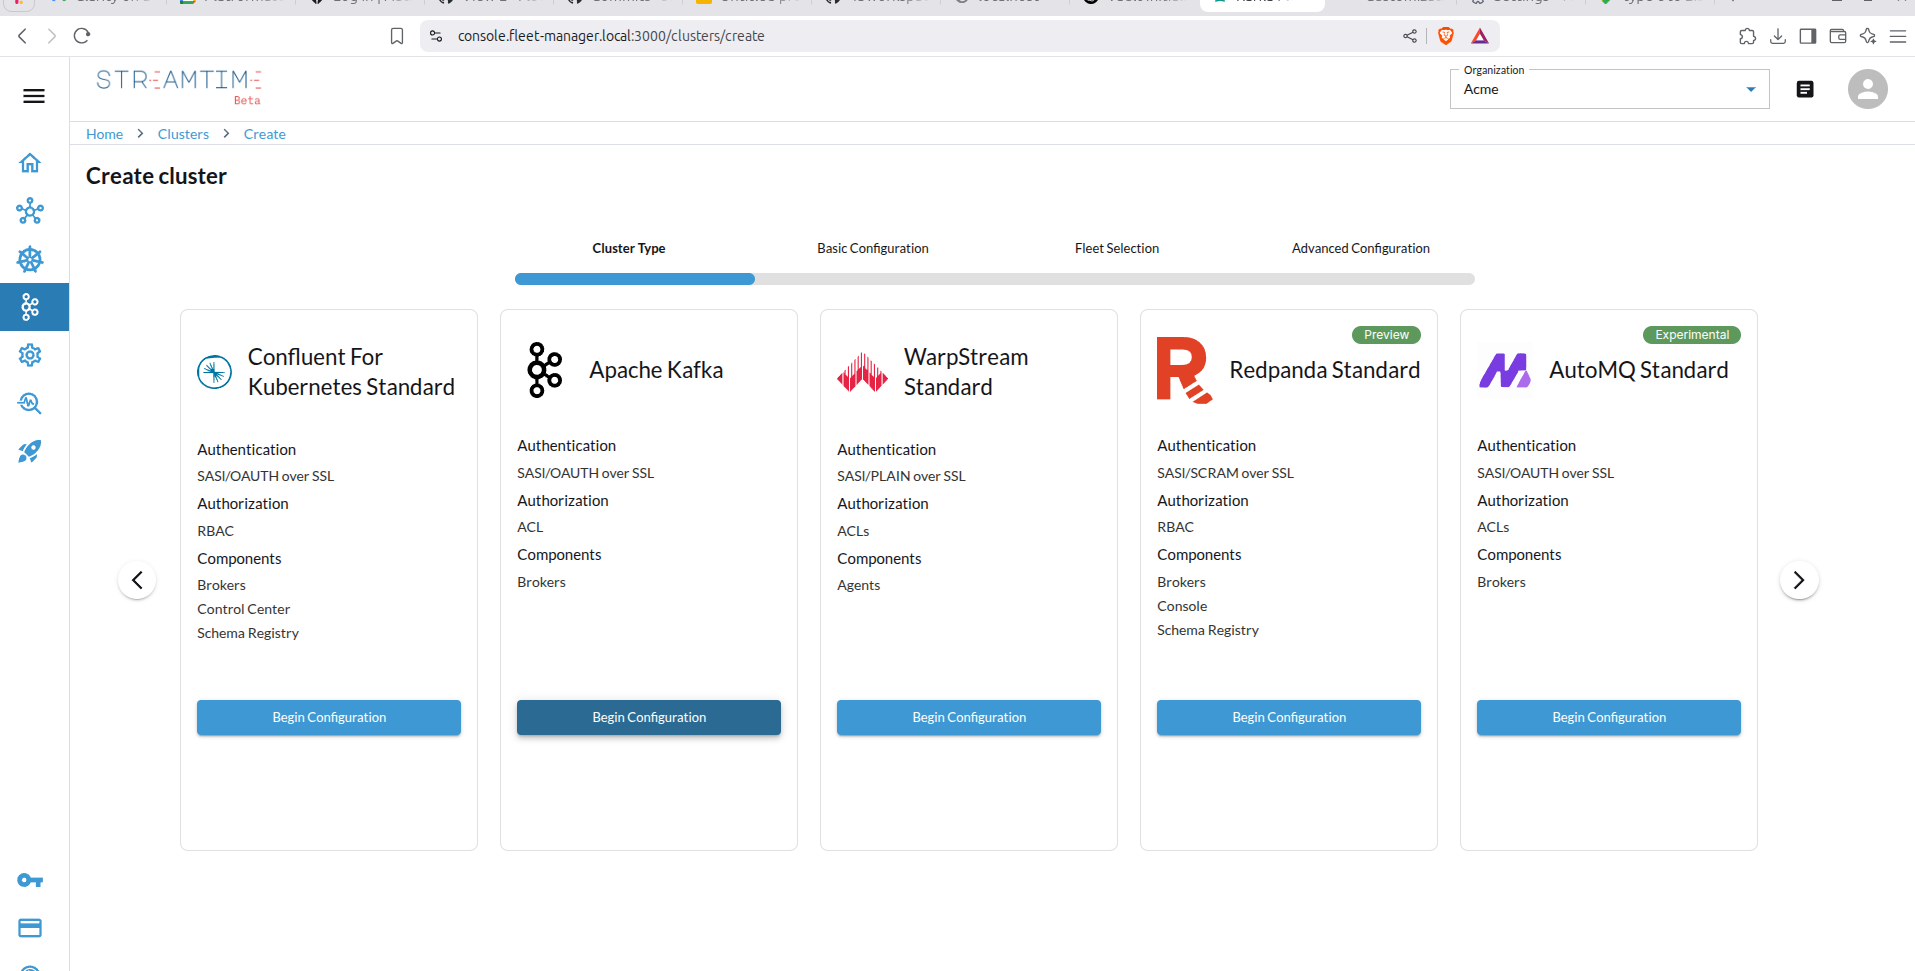The image size is (1915, 971).
Task: Open the browser wallet icon
Action: click(1838, 36)
